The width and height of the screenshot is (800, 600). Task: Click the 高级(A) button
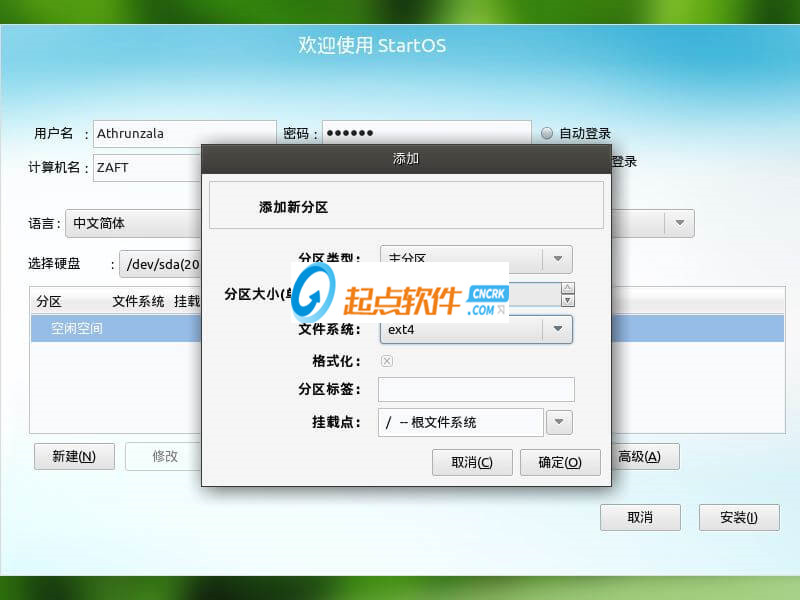coord(645,456)
